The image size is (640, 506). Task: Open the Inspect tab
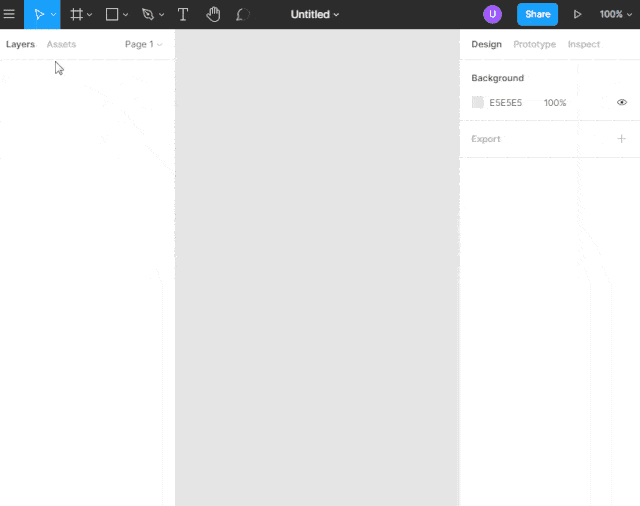[x=584, y=44]
